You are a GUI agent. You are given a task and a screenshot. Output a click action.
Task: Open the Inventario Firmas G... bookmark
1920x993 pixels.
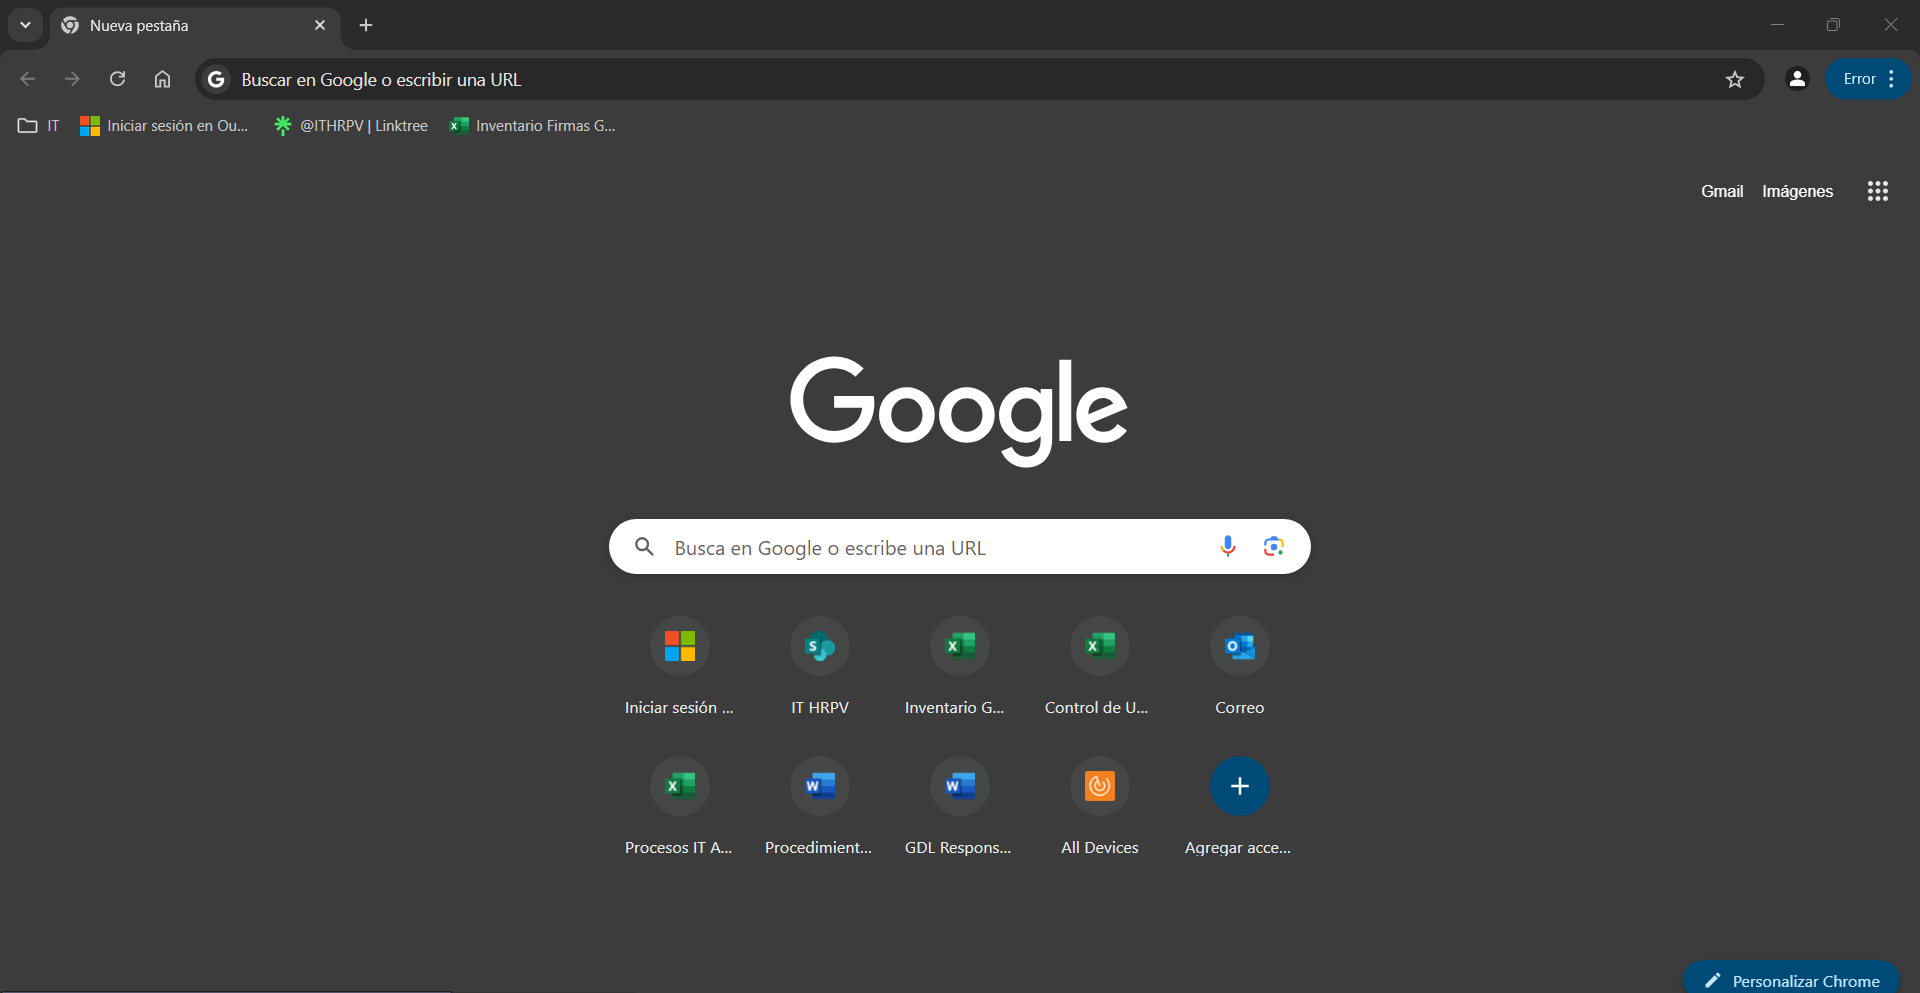point(533,126)
